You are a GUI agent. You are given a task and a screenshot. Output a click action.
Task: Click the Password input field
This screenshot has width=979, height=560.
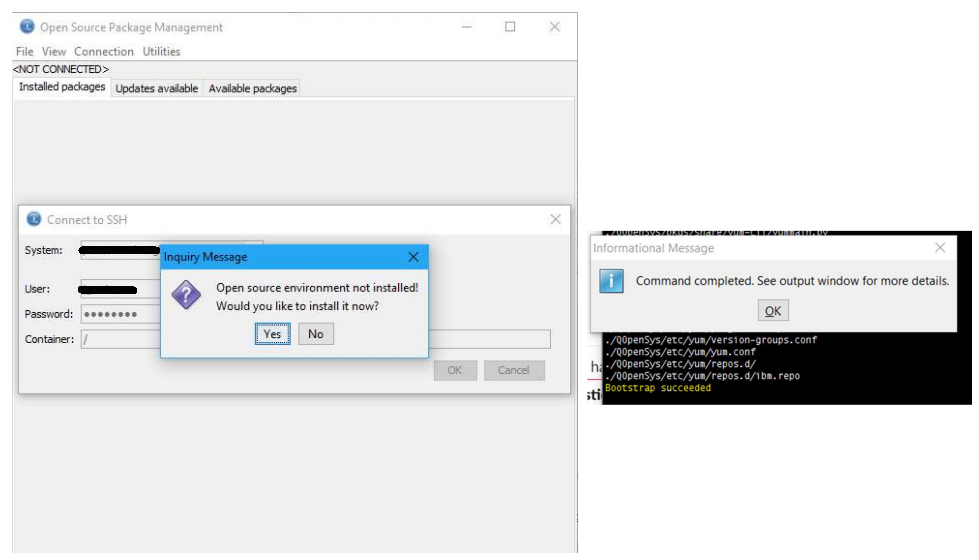click(x=120, y=314)
